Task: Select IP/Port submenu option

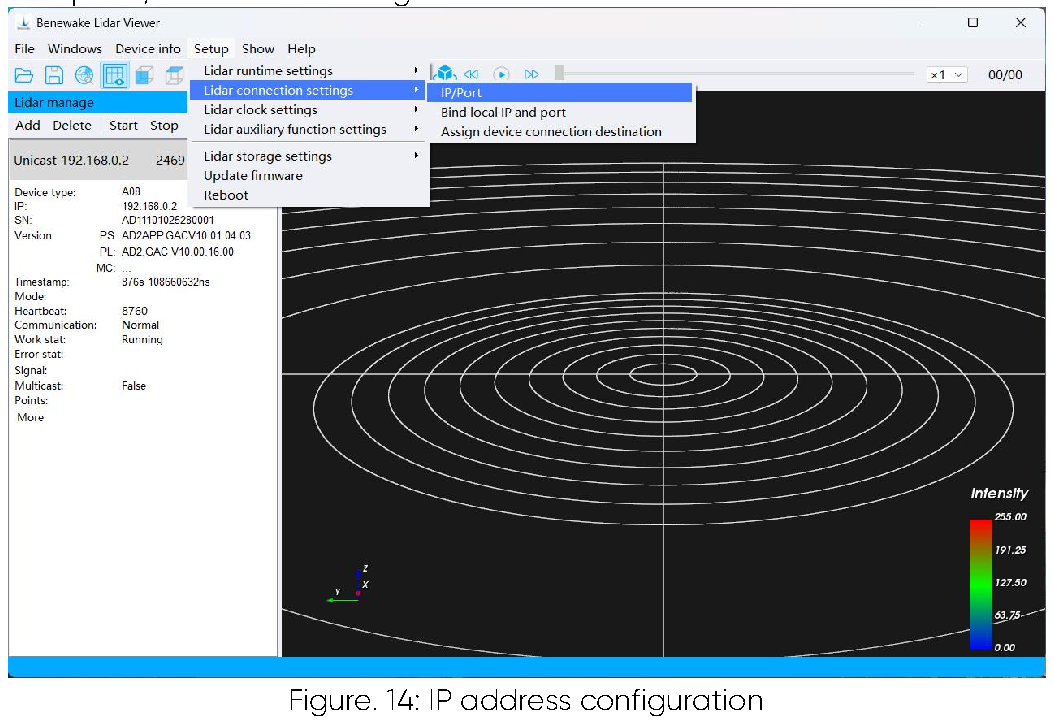Action: (560, 93)
